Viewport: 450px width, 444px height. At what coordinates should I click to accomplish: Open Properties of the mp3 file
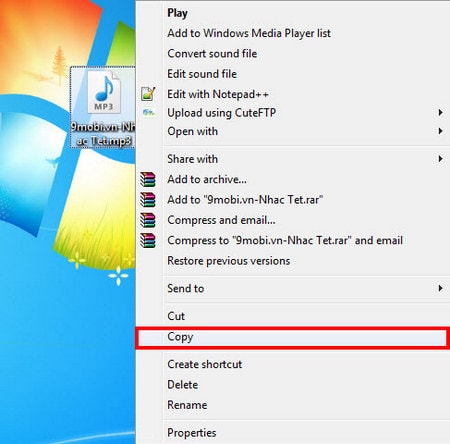coord(192,433)
